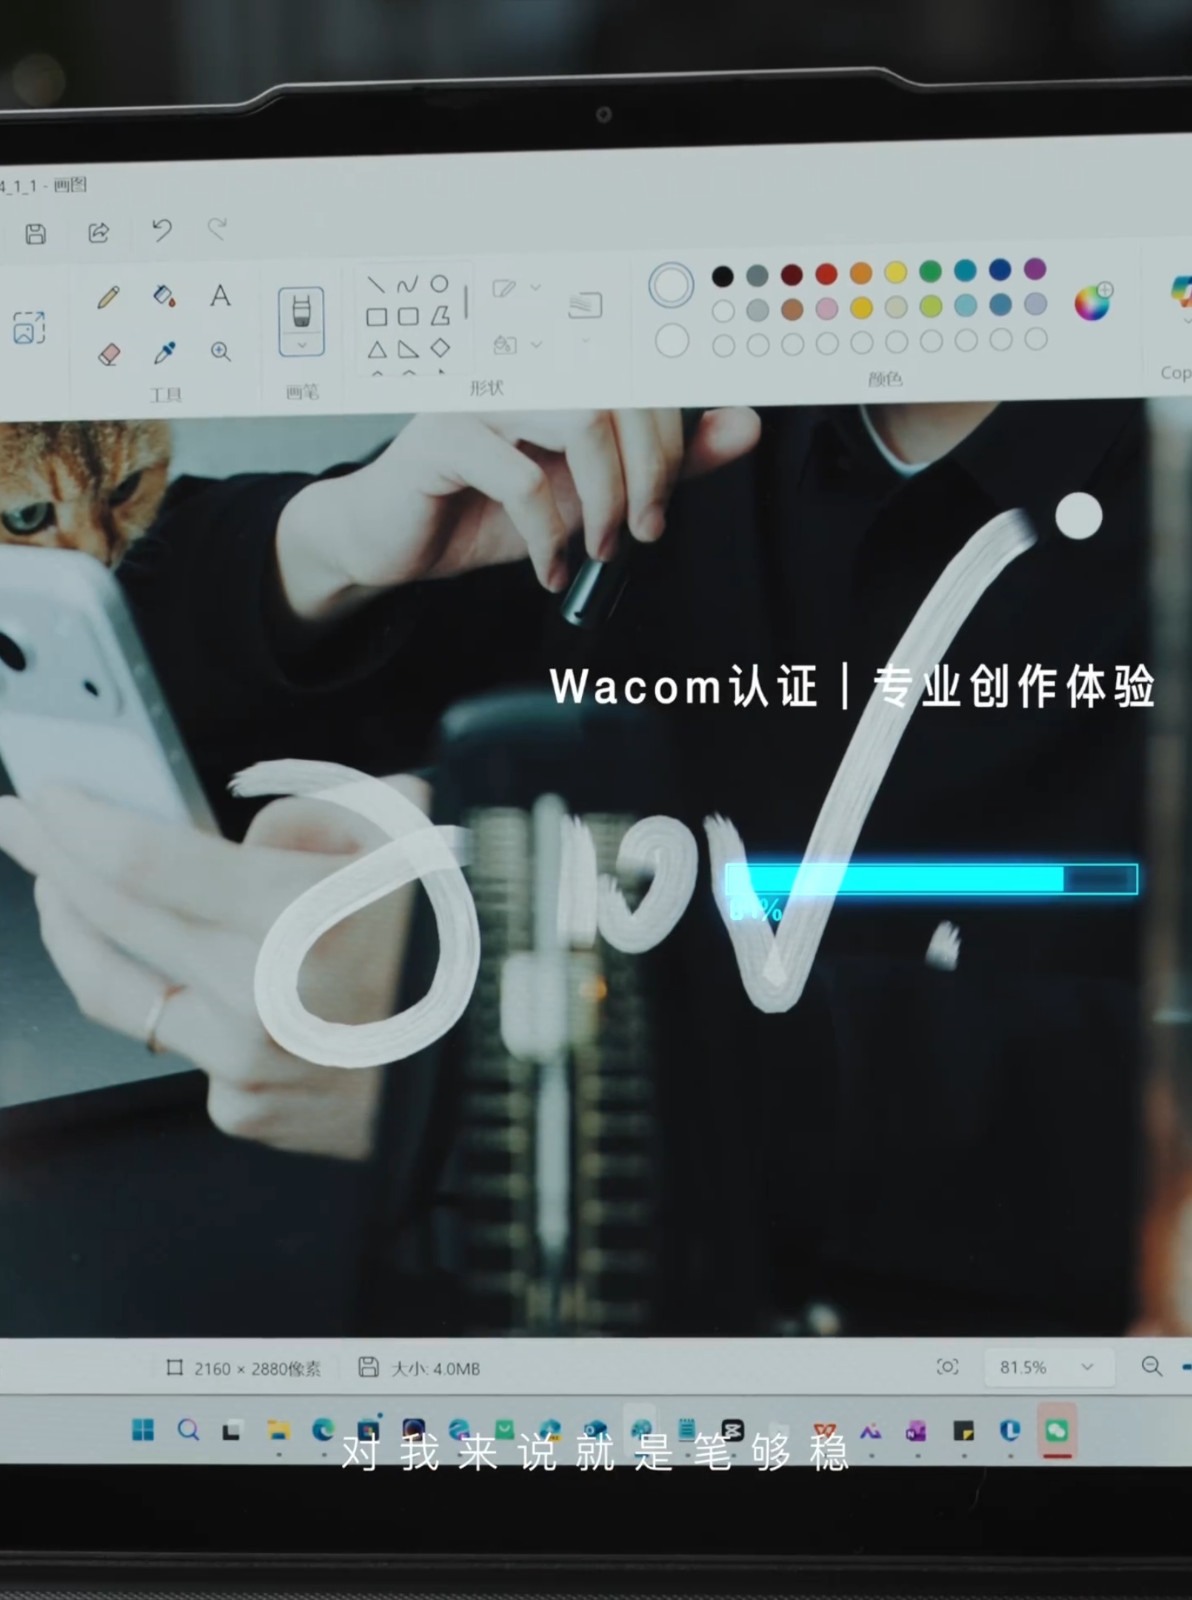Pick the Color picker eyedropper tool
The width and height of the screenshot is (1192, 1600).
coord(165,352)
